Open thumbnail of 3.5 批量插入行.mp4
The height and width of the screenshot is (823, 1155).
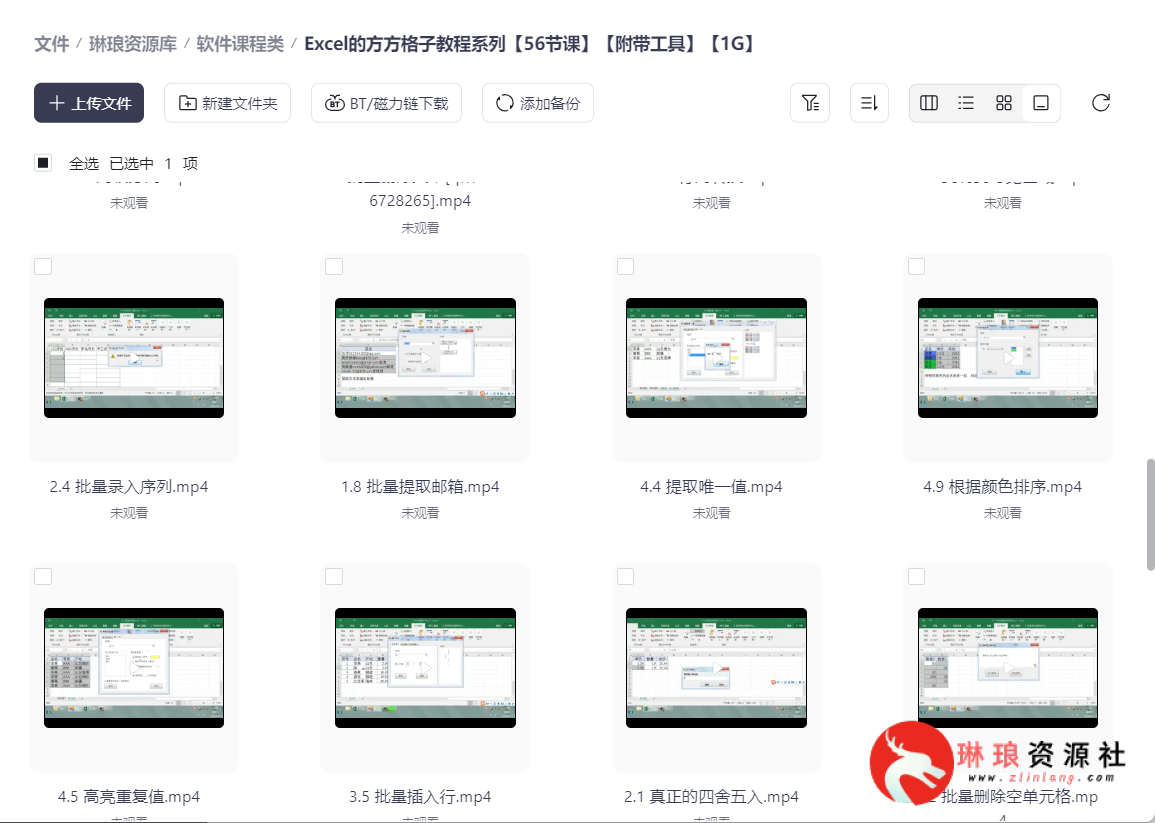[x=425, y=668]
